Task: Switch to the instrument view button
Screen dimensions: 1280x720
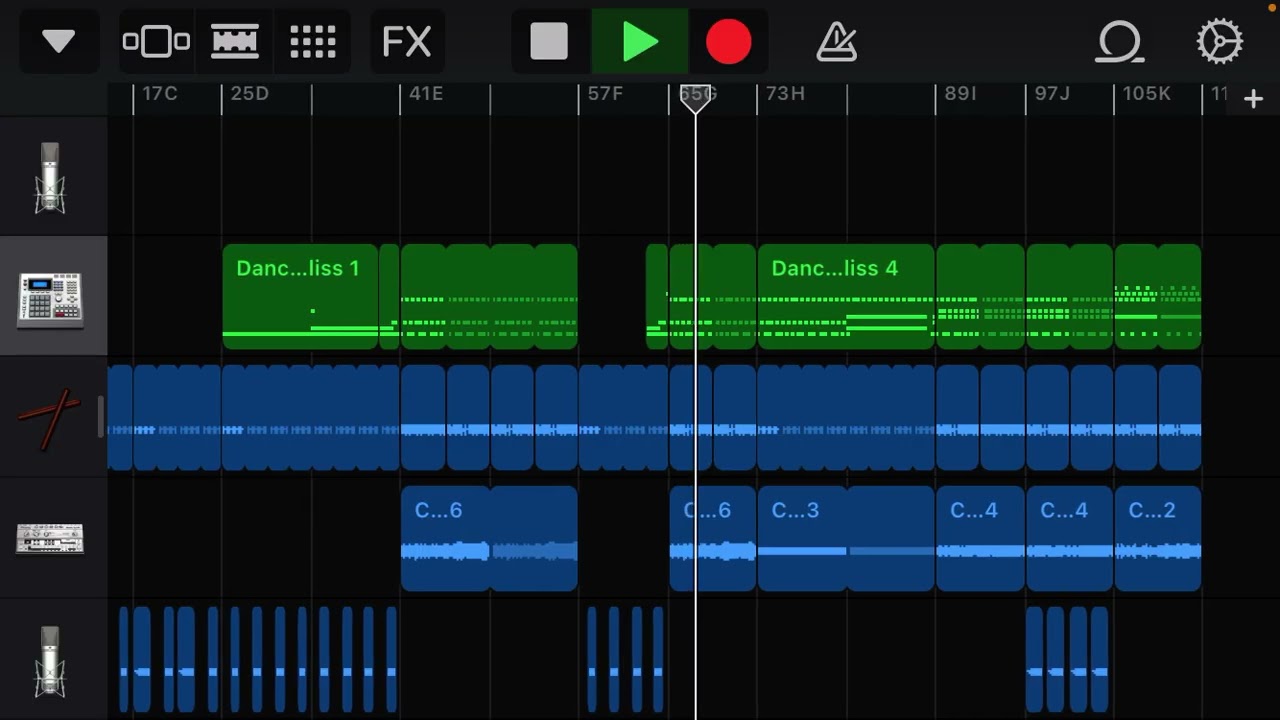Action: pos(156,42)
